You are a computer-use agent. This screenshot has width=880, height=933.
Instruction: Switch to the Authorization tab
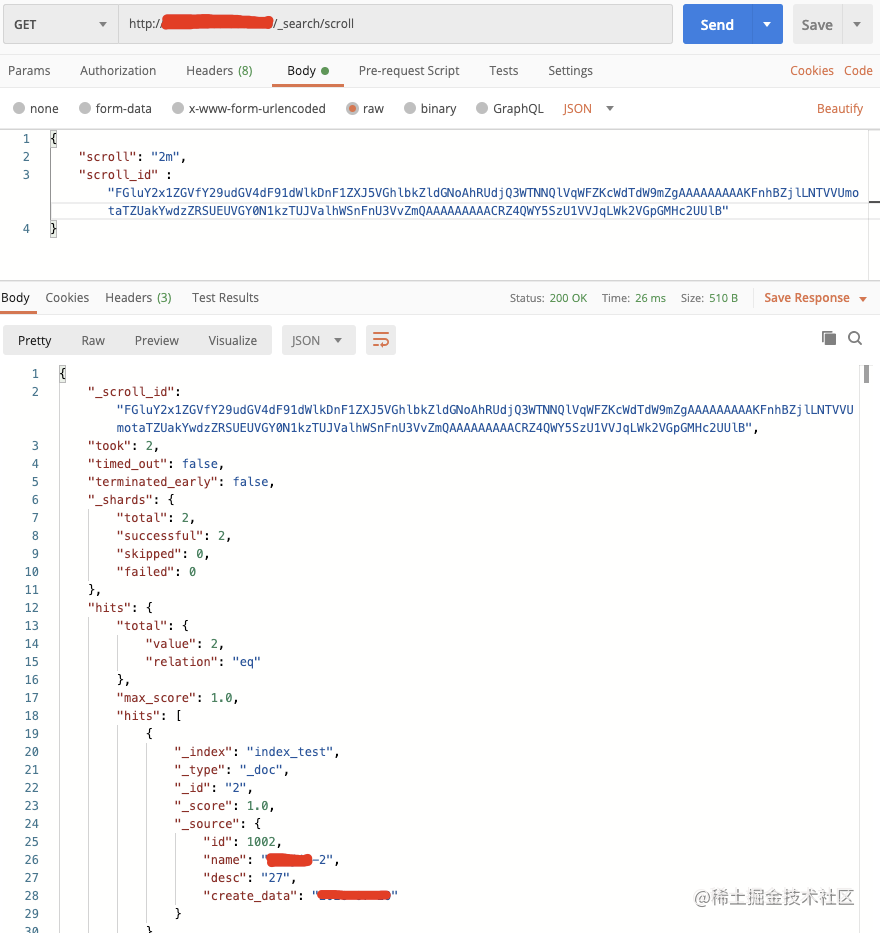coord(118,71)
